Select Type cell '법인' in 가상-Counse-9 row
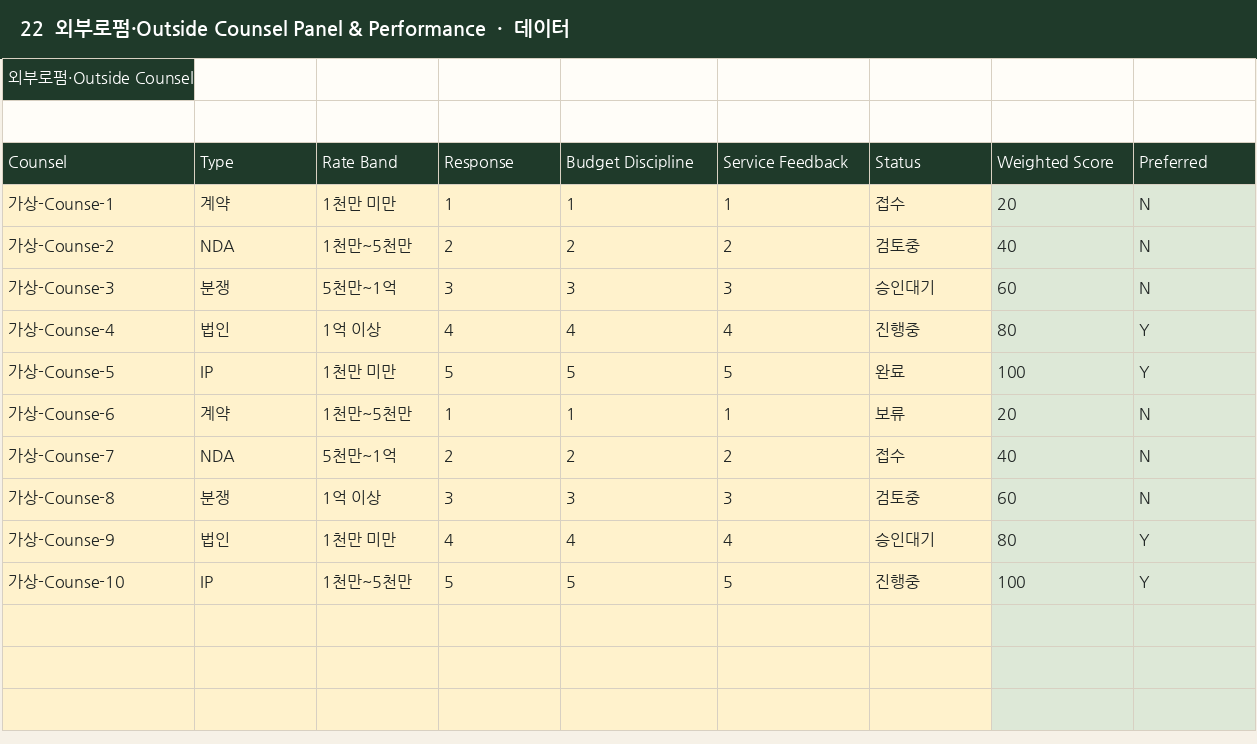The height and width of the screenshot is (744, 1257). [x=255, y=541]
